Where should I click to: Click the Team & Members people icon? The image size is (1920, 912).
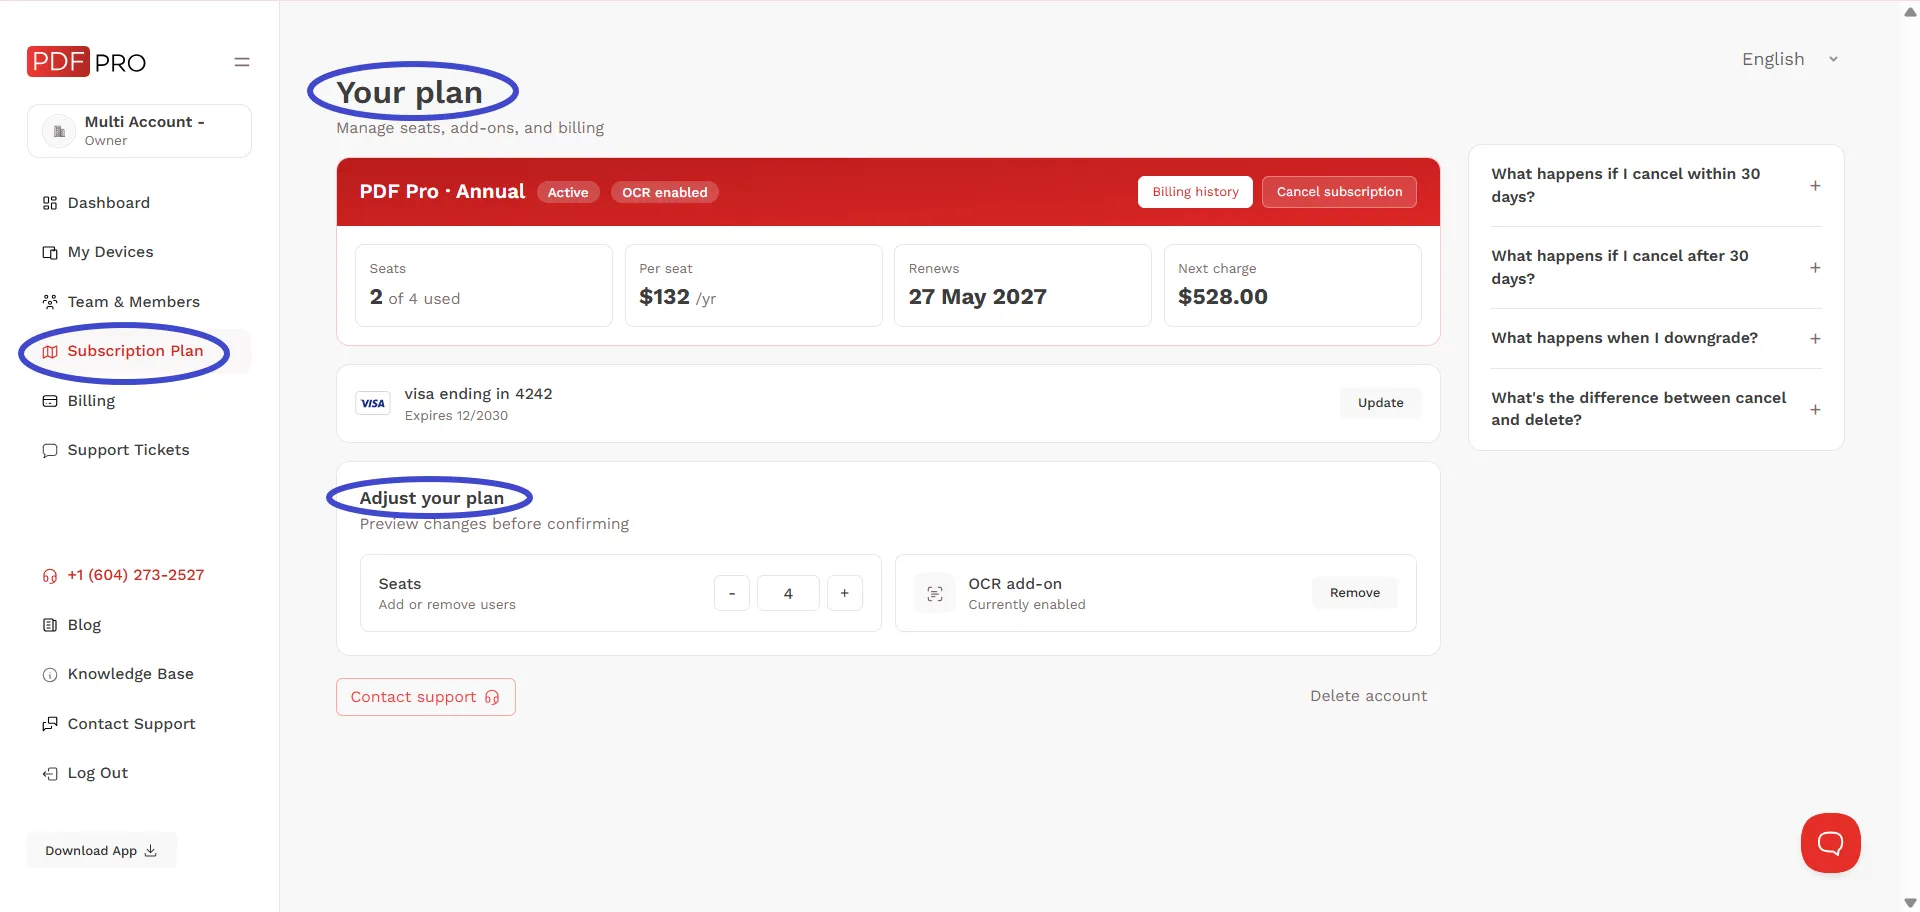(x=50, y=302)
